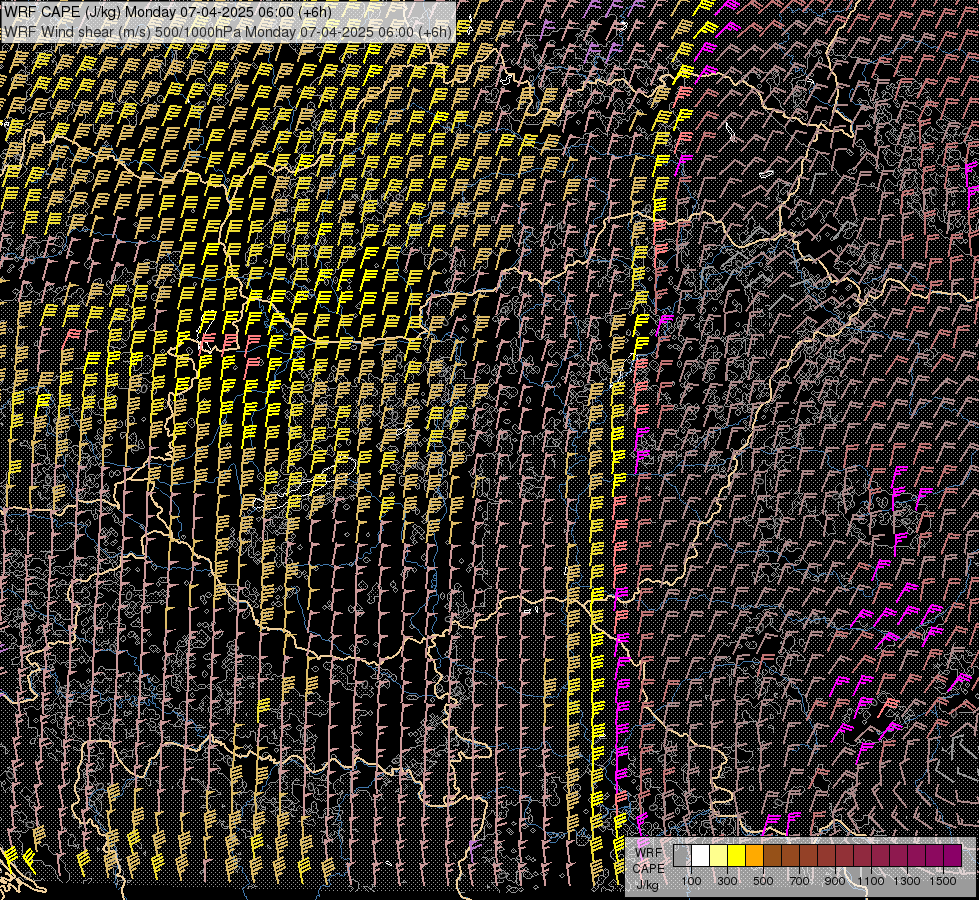Viewport: 979px width, 900px height.
Task: Pick the white swatch in CAPE legend
Action: point(701,856)
